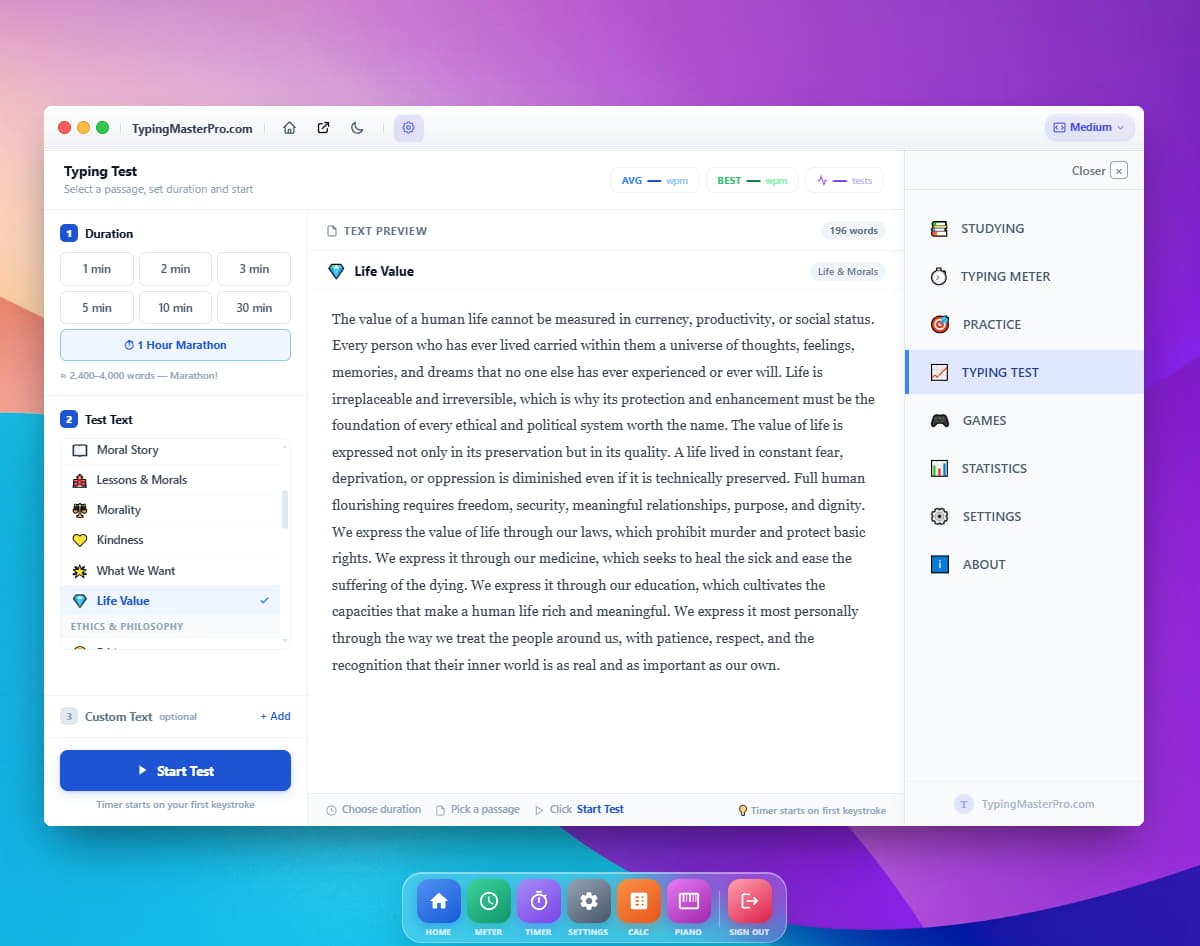Go to Statistics in the sidebar

(993, 469)
